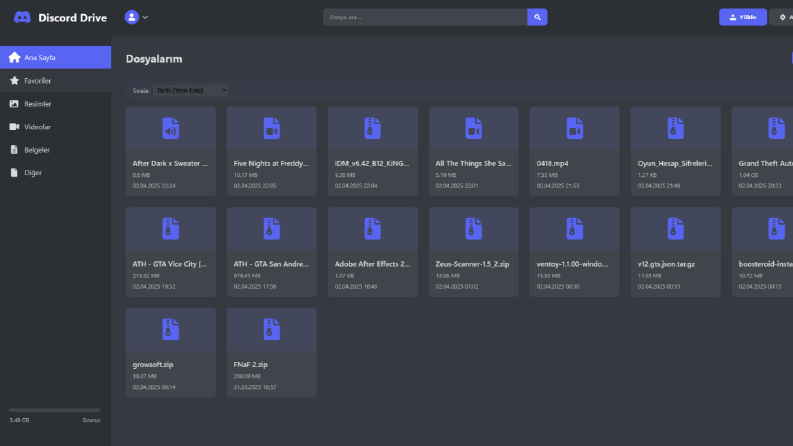This screenshot has height=446, width=793.
Task: Click the home icon in sidebar
Action: (x=14, y=57)
